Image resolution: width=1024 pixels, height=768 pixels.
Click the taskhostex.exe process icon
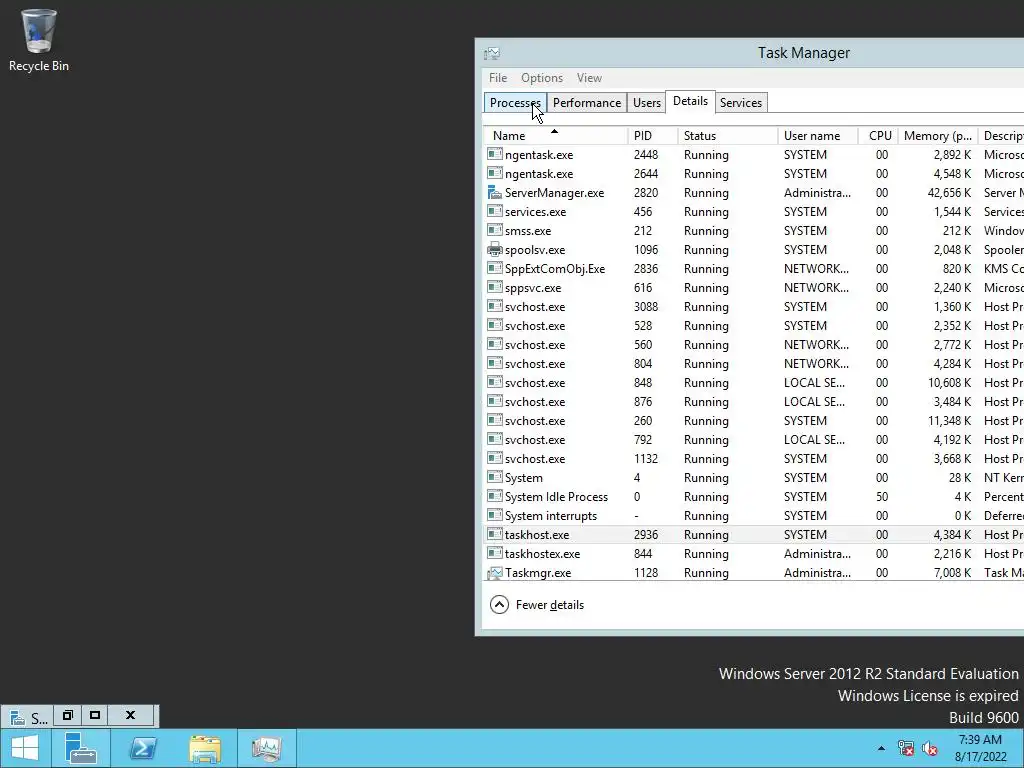click(495, 553)
